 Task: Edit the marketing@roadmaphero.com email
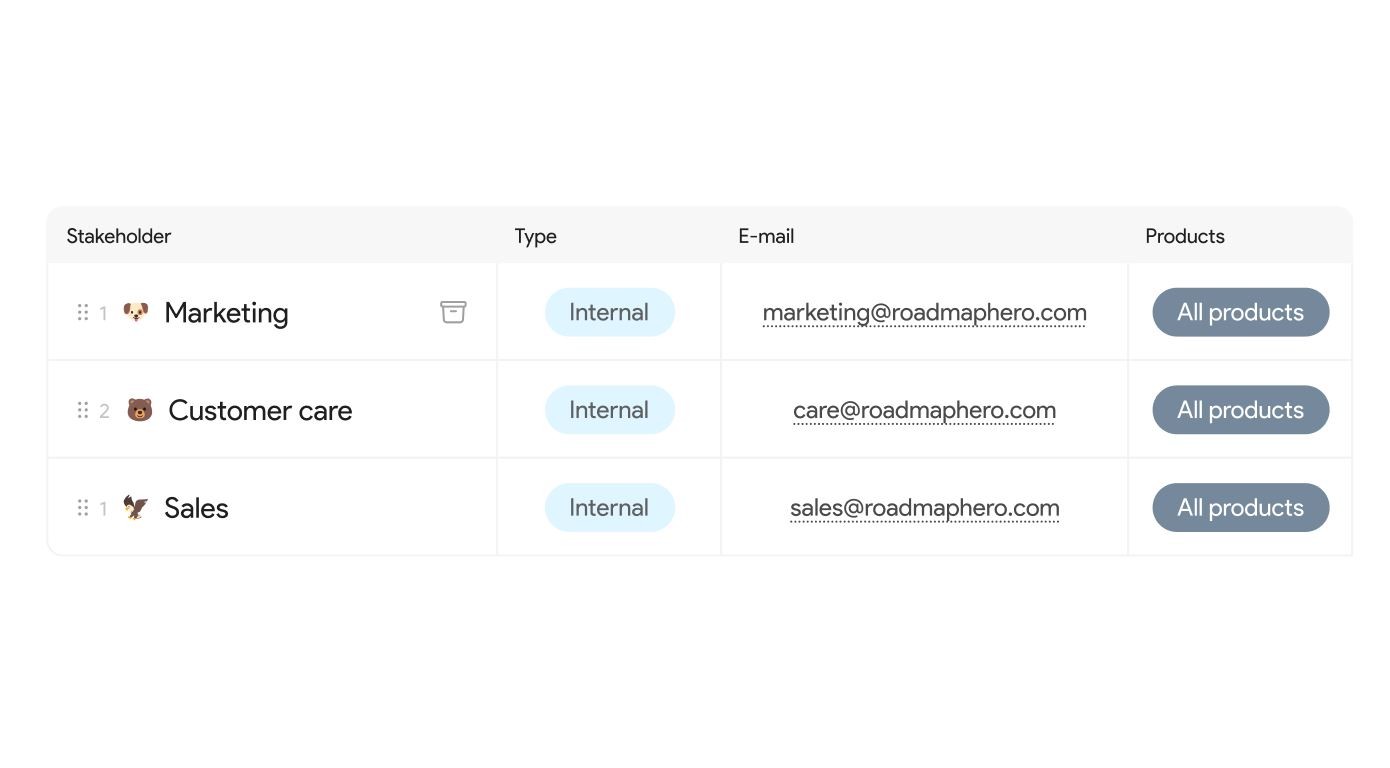pyautogui.click(x=925, y=313)
